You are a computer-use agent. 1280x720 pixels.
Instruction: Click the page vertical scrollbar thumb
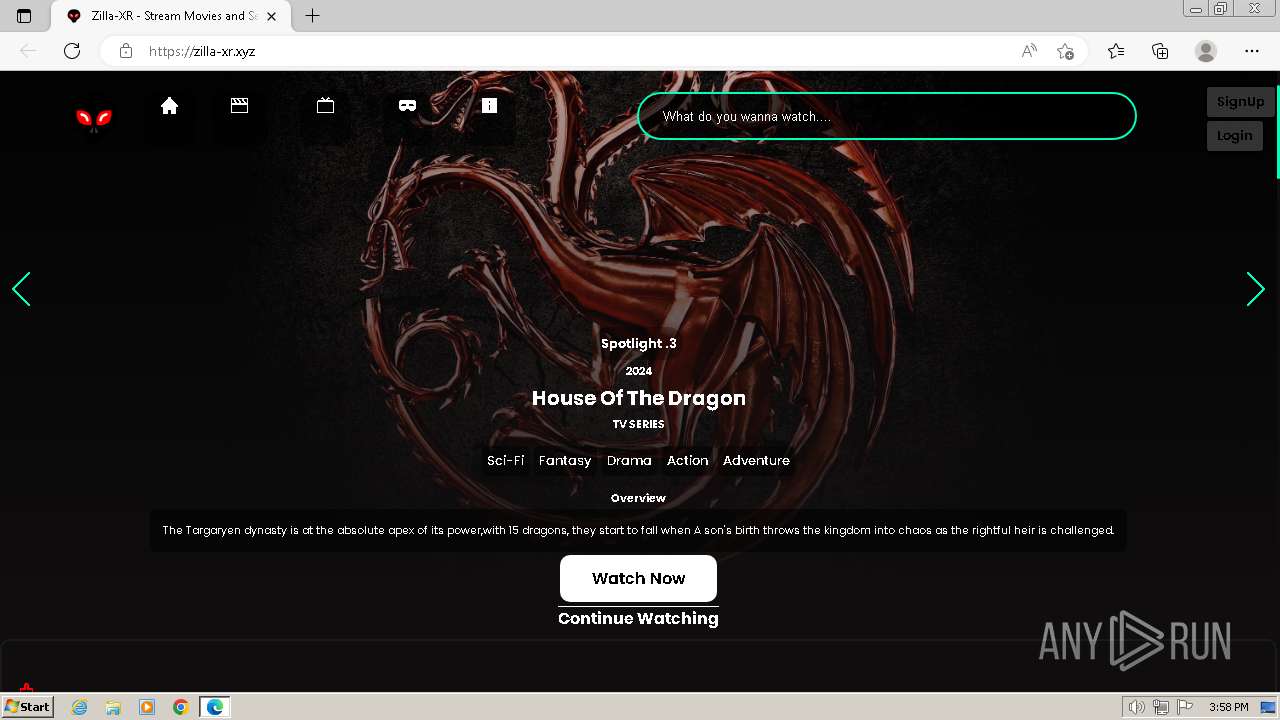[1277, 132]
